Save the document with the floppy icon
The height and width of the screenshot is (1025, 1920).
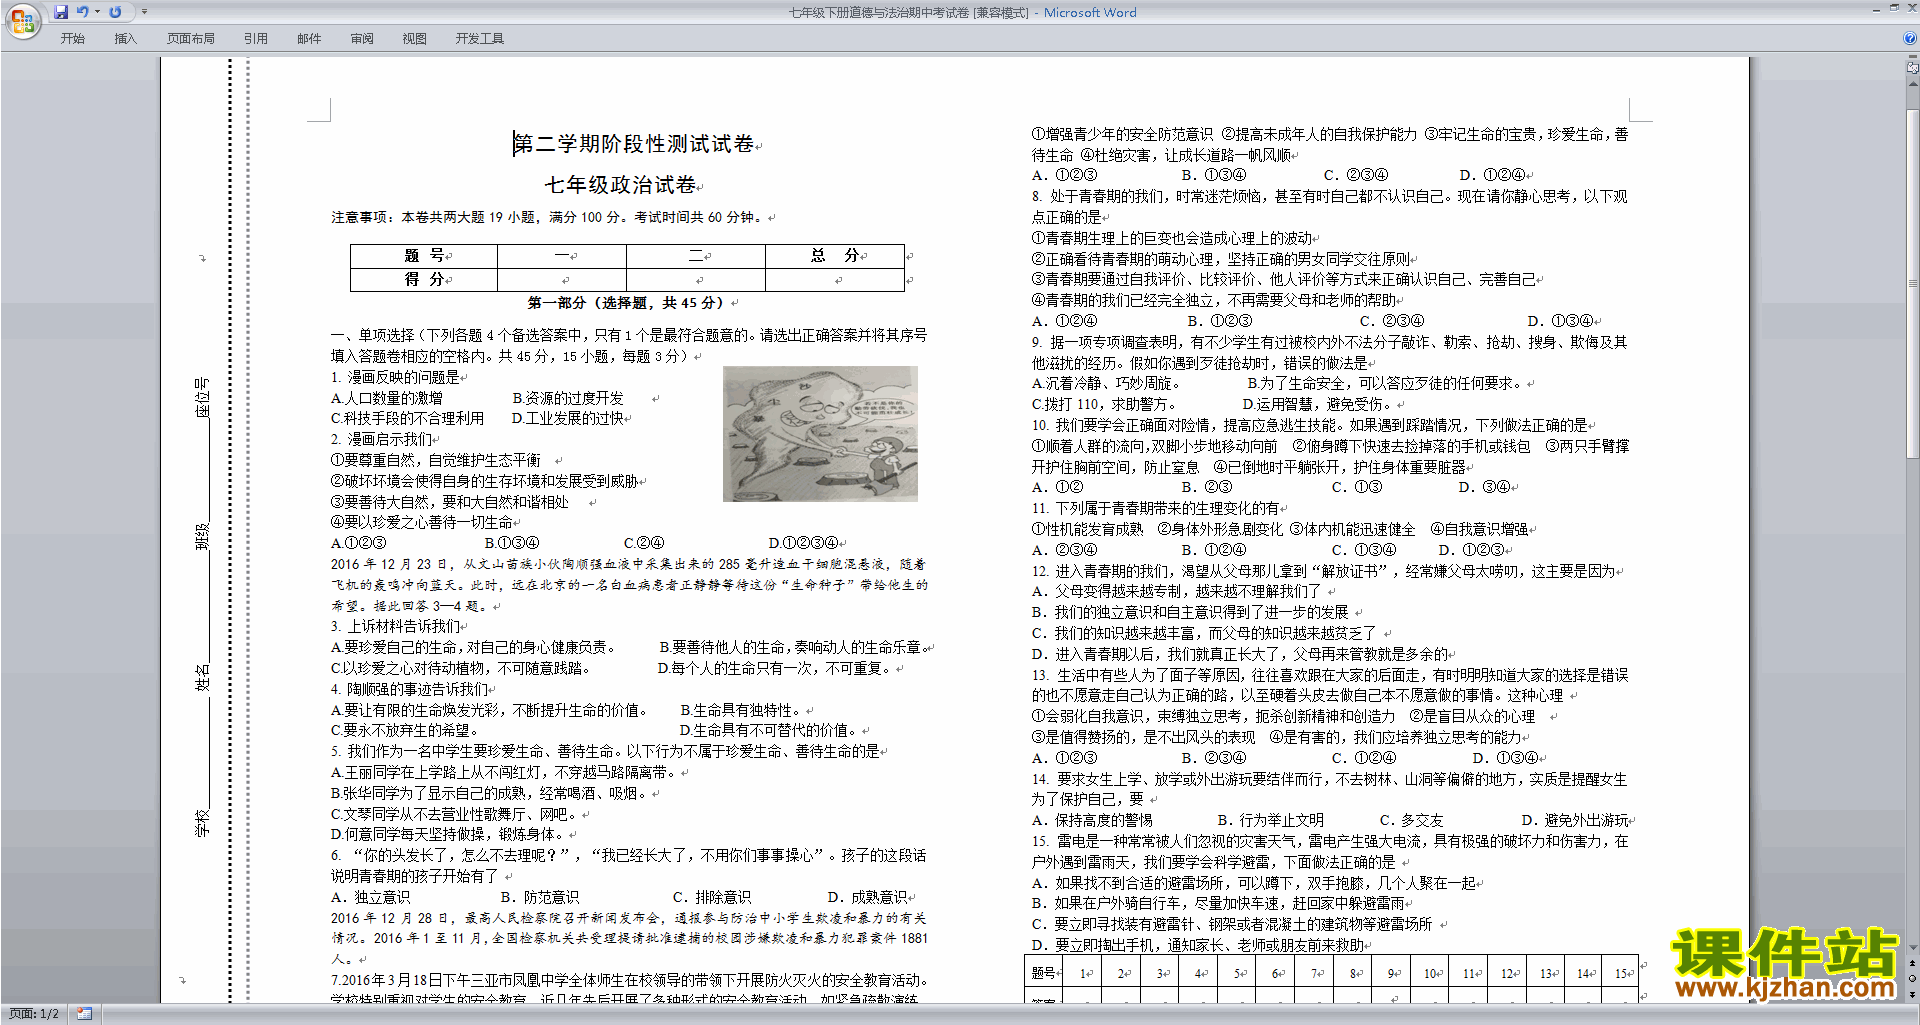[x=61, y=12]
